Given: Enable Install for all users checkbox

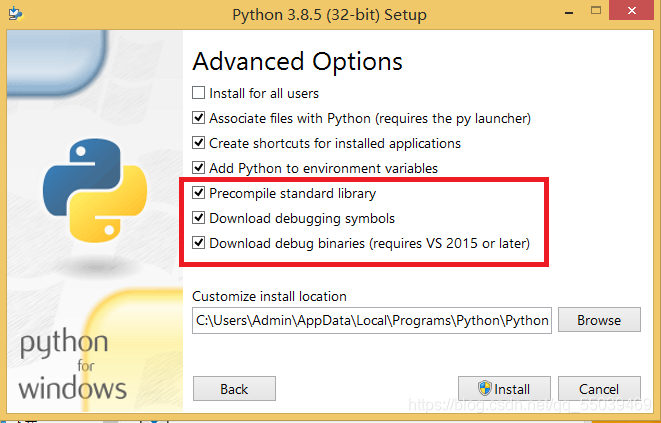Looking at the screenshot, I should 199,93.
